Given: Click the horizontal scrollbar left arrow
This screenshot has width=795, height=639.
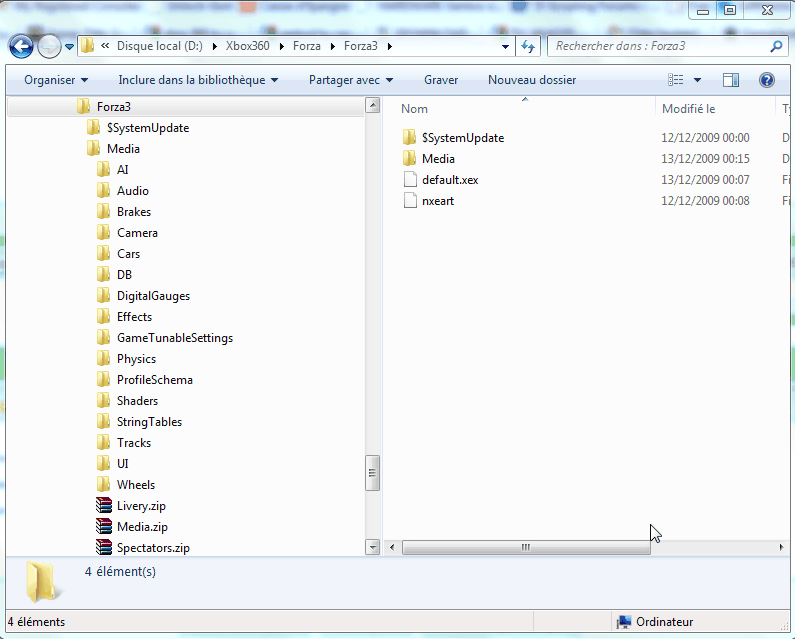Looking at the screenshot, I should (391, 547).
